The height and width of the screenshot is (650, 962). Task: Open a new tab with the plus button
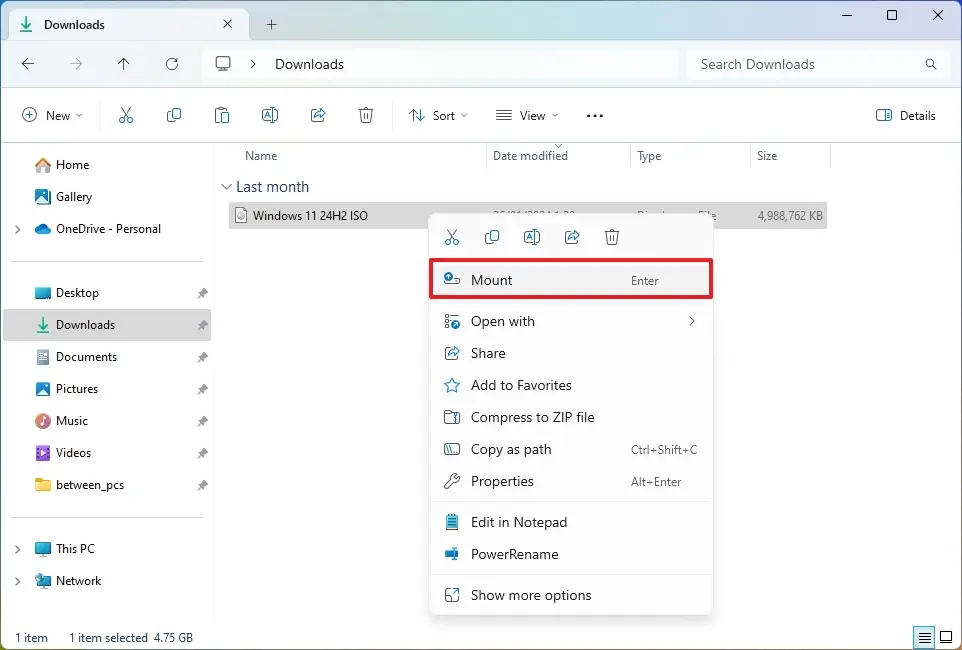(271, 25)
